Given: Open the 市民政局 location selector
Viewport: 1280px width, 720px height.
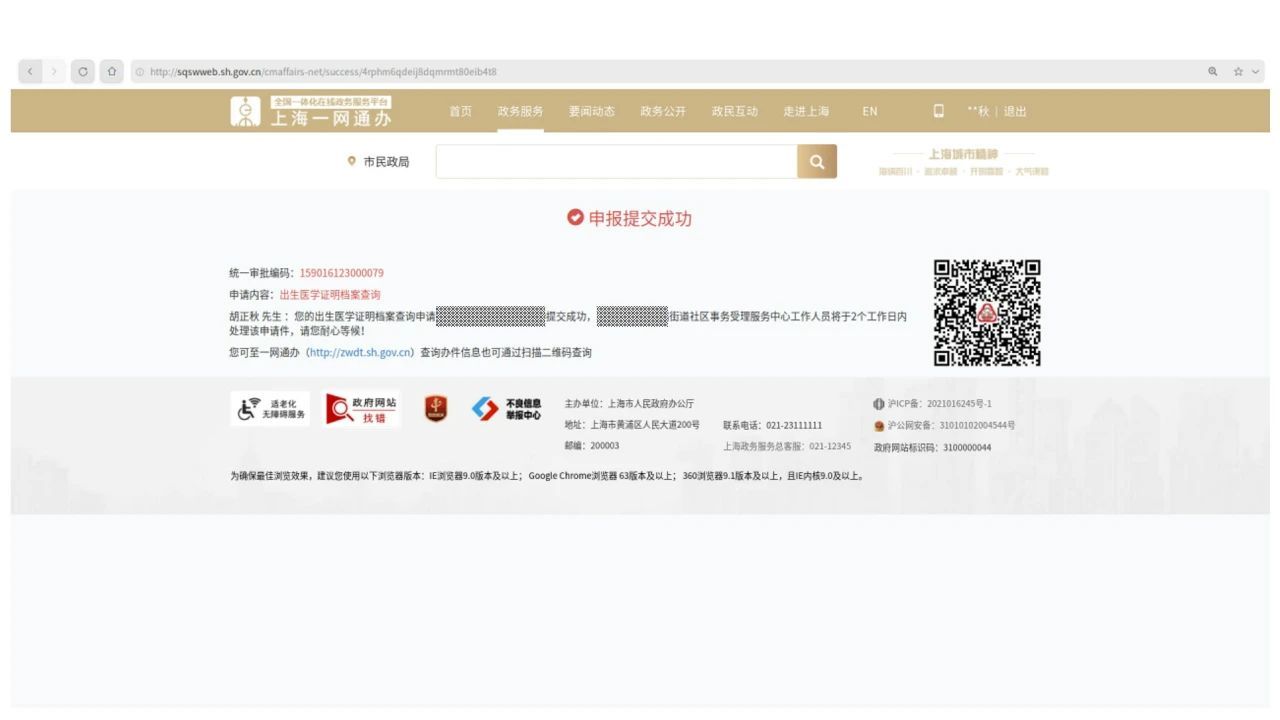Looking at the screenshot, I should tap(379, 162).
